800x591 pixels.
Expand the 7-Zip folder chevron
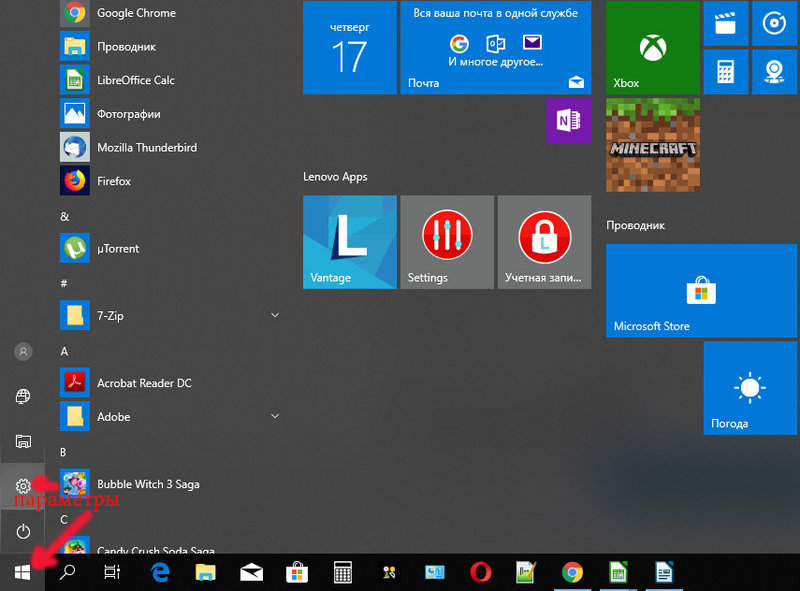274,315
